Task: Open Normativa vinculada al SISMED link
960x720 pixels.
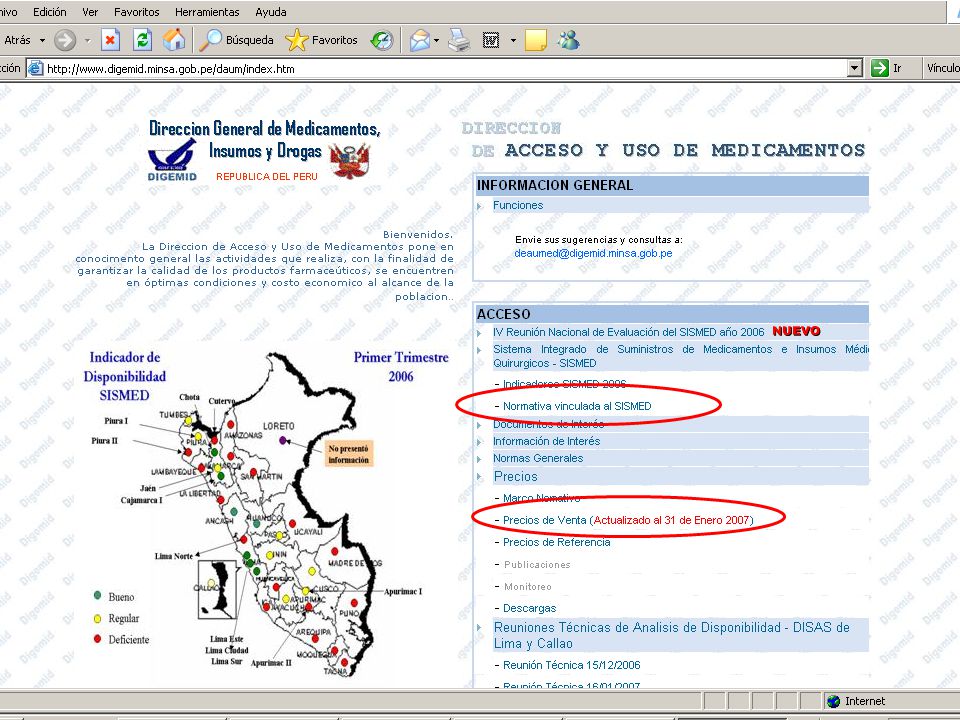Action: [x=577, y=406]
